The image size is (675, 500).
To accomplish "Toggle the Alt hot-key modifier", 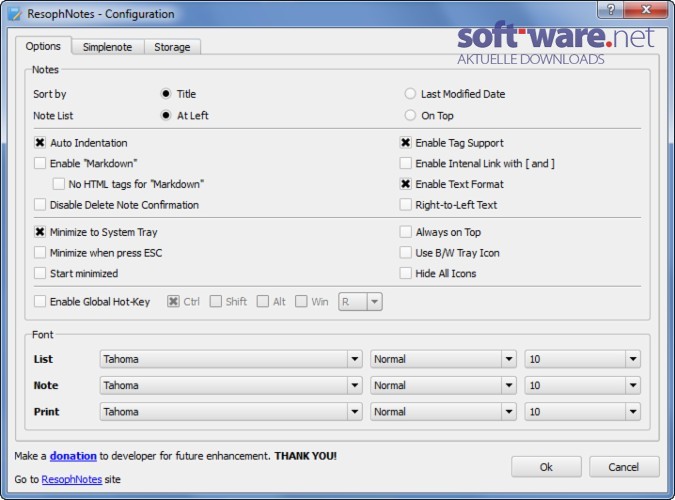I will 263,301.
